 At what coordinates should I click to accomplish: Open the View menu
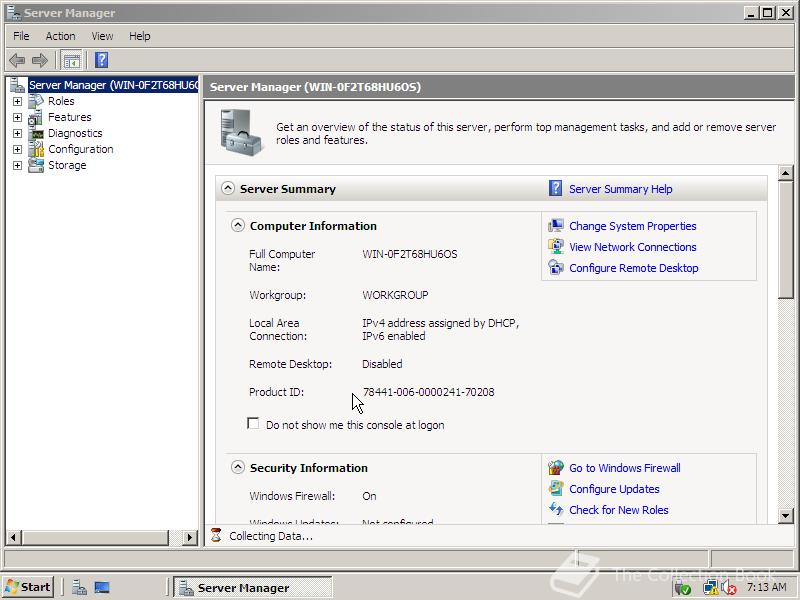pos(102,36)
